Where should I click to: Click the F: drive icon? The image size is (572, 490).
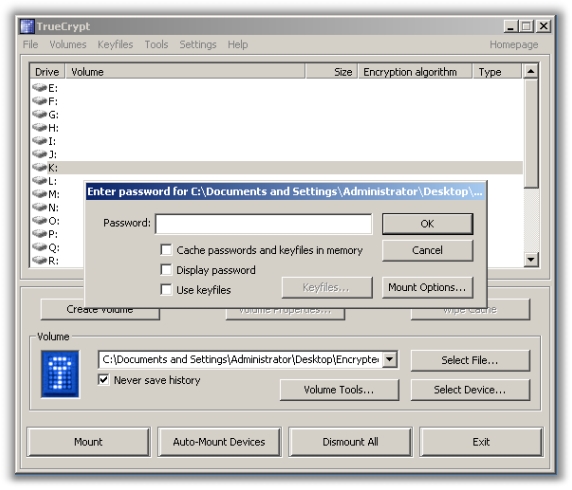coord(39,101)
